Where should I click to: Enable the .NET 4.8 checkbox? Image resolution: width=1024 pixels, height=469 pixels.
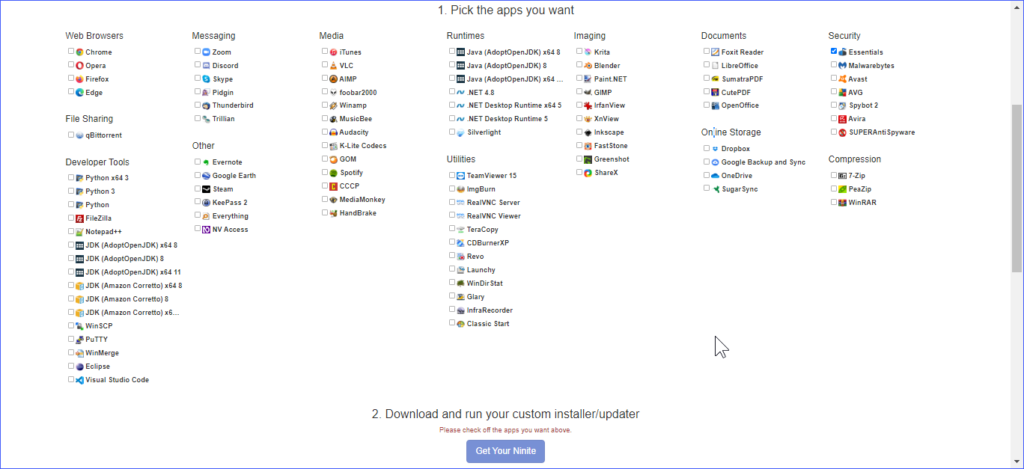[452, 91]
